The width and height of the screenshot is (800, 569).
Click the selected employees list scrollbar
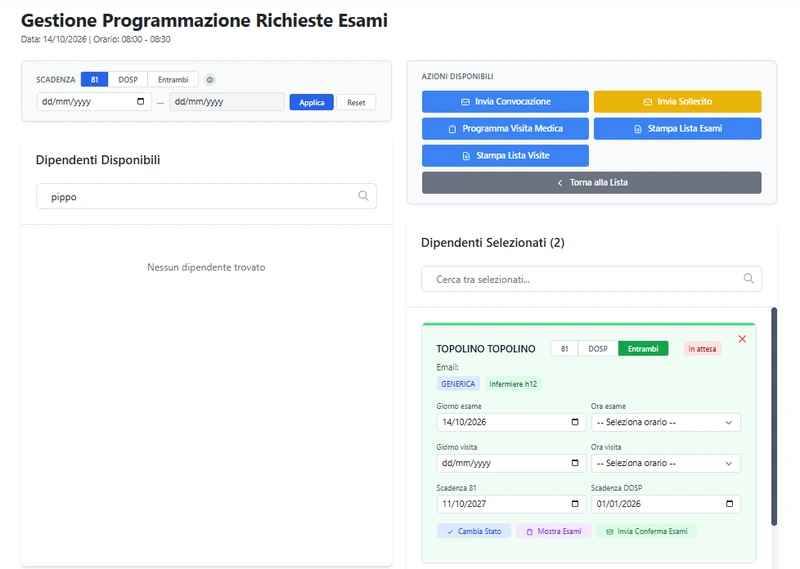(774, 416)
